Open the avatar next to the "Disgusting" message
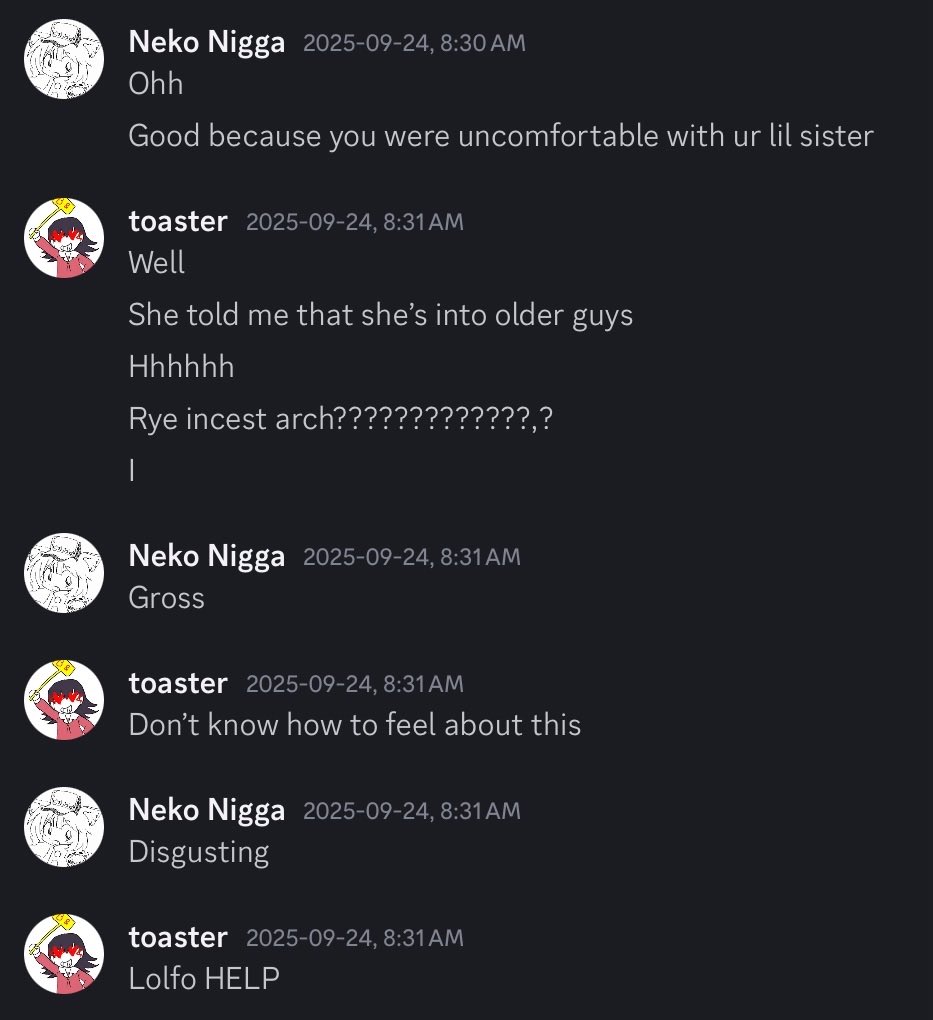 [x=64, y=828]
